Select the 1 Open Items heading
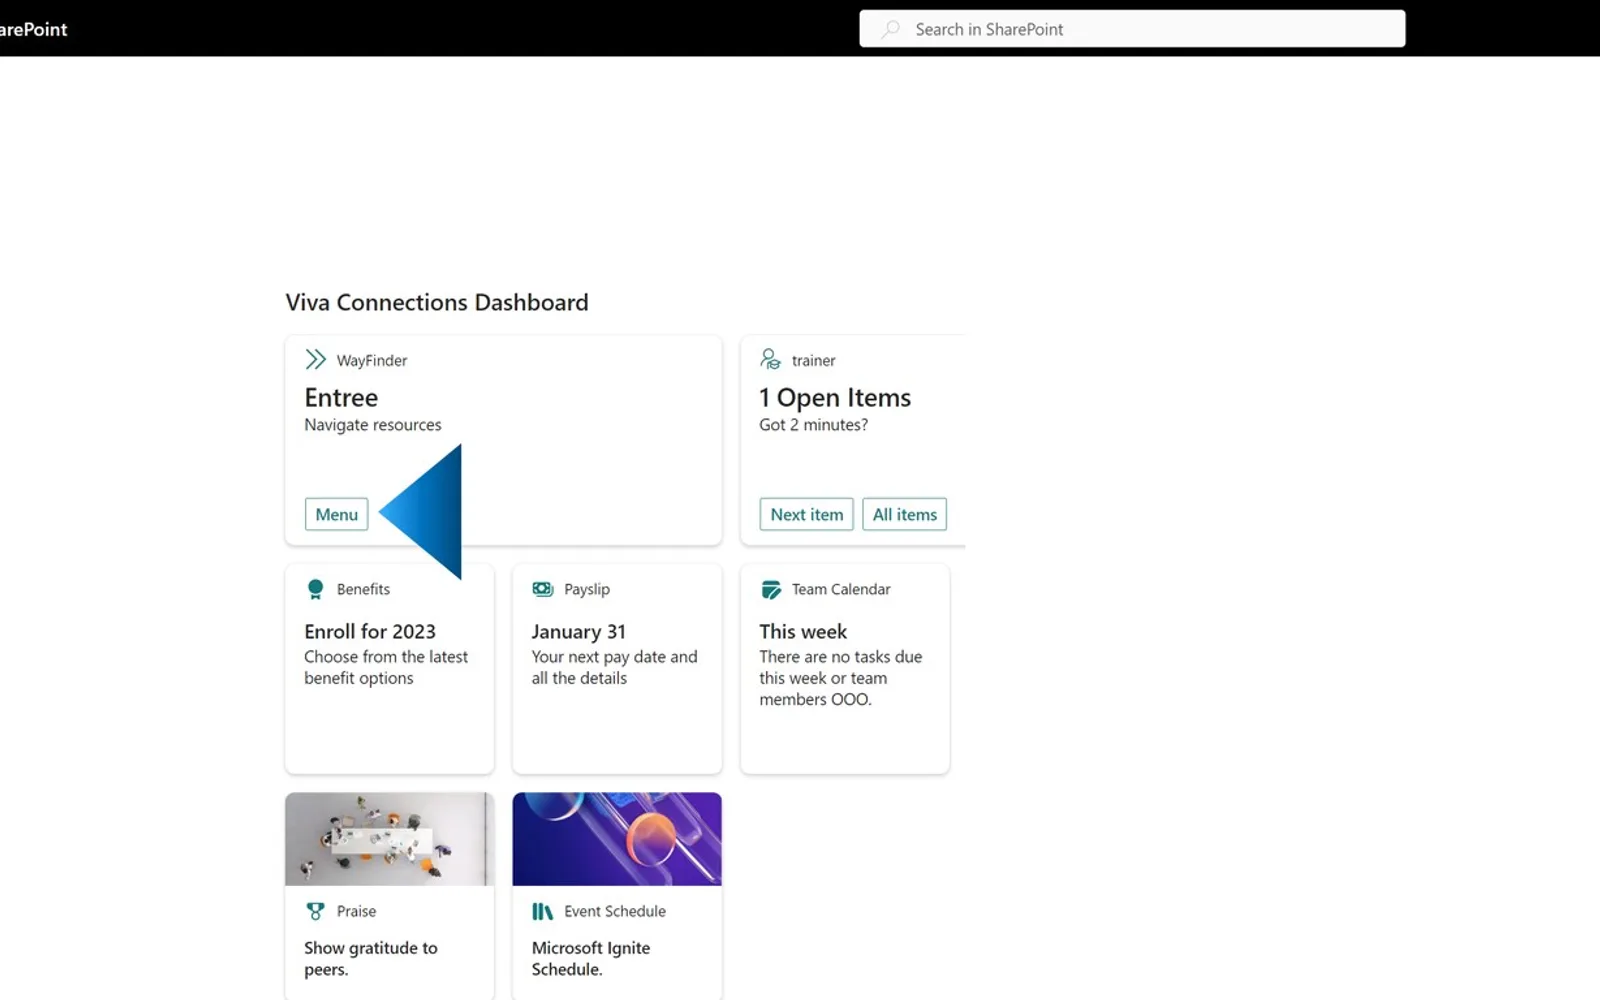Screen dimensions: 1600x1000 click(x=835, y=397)
